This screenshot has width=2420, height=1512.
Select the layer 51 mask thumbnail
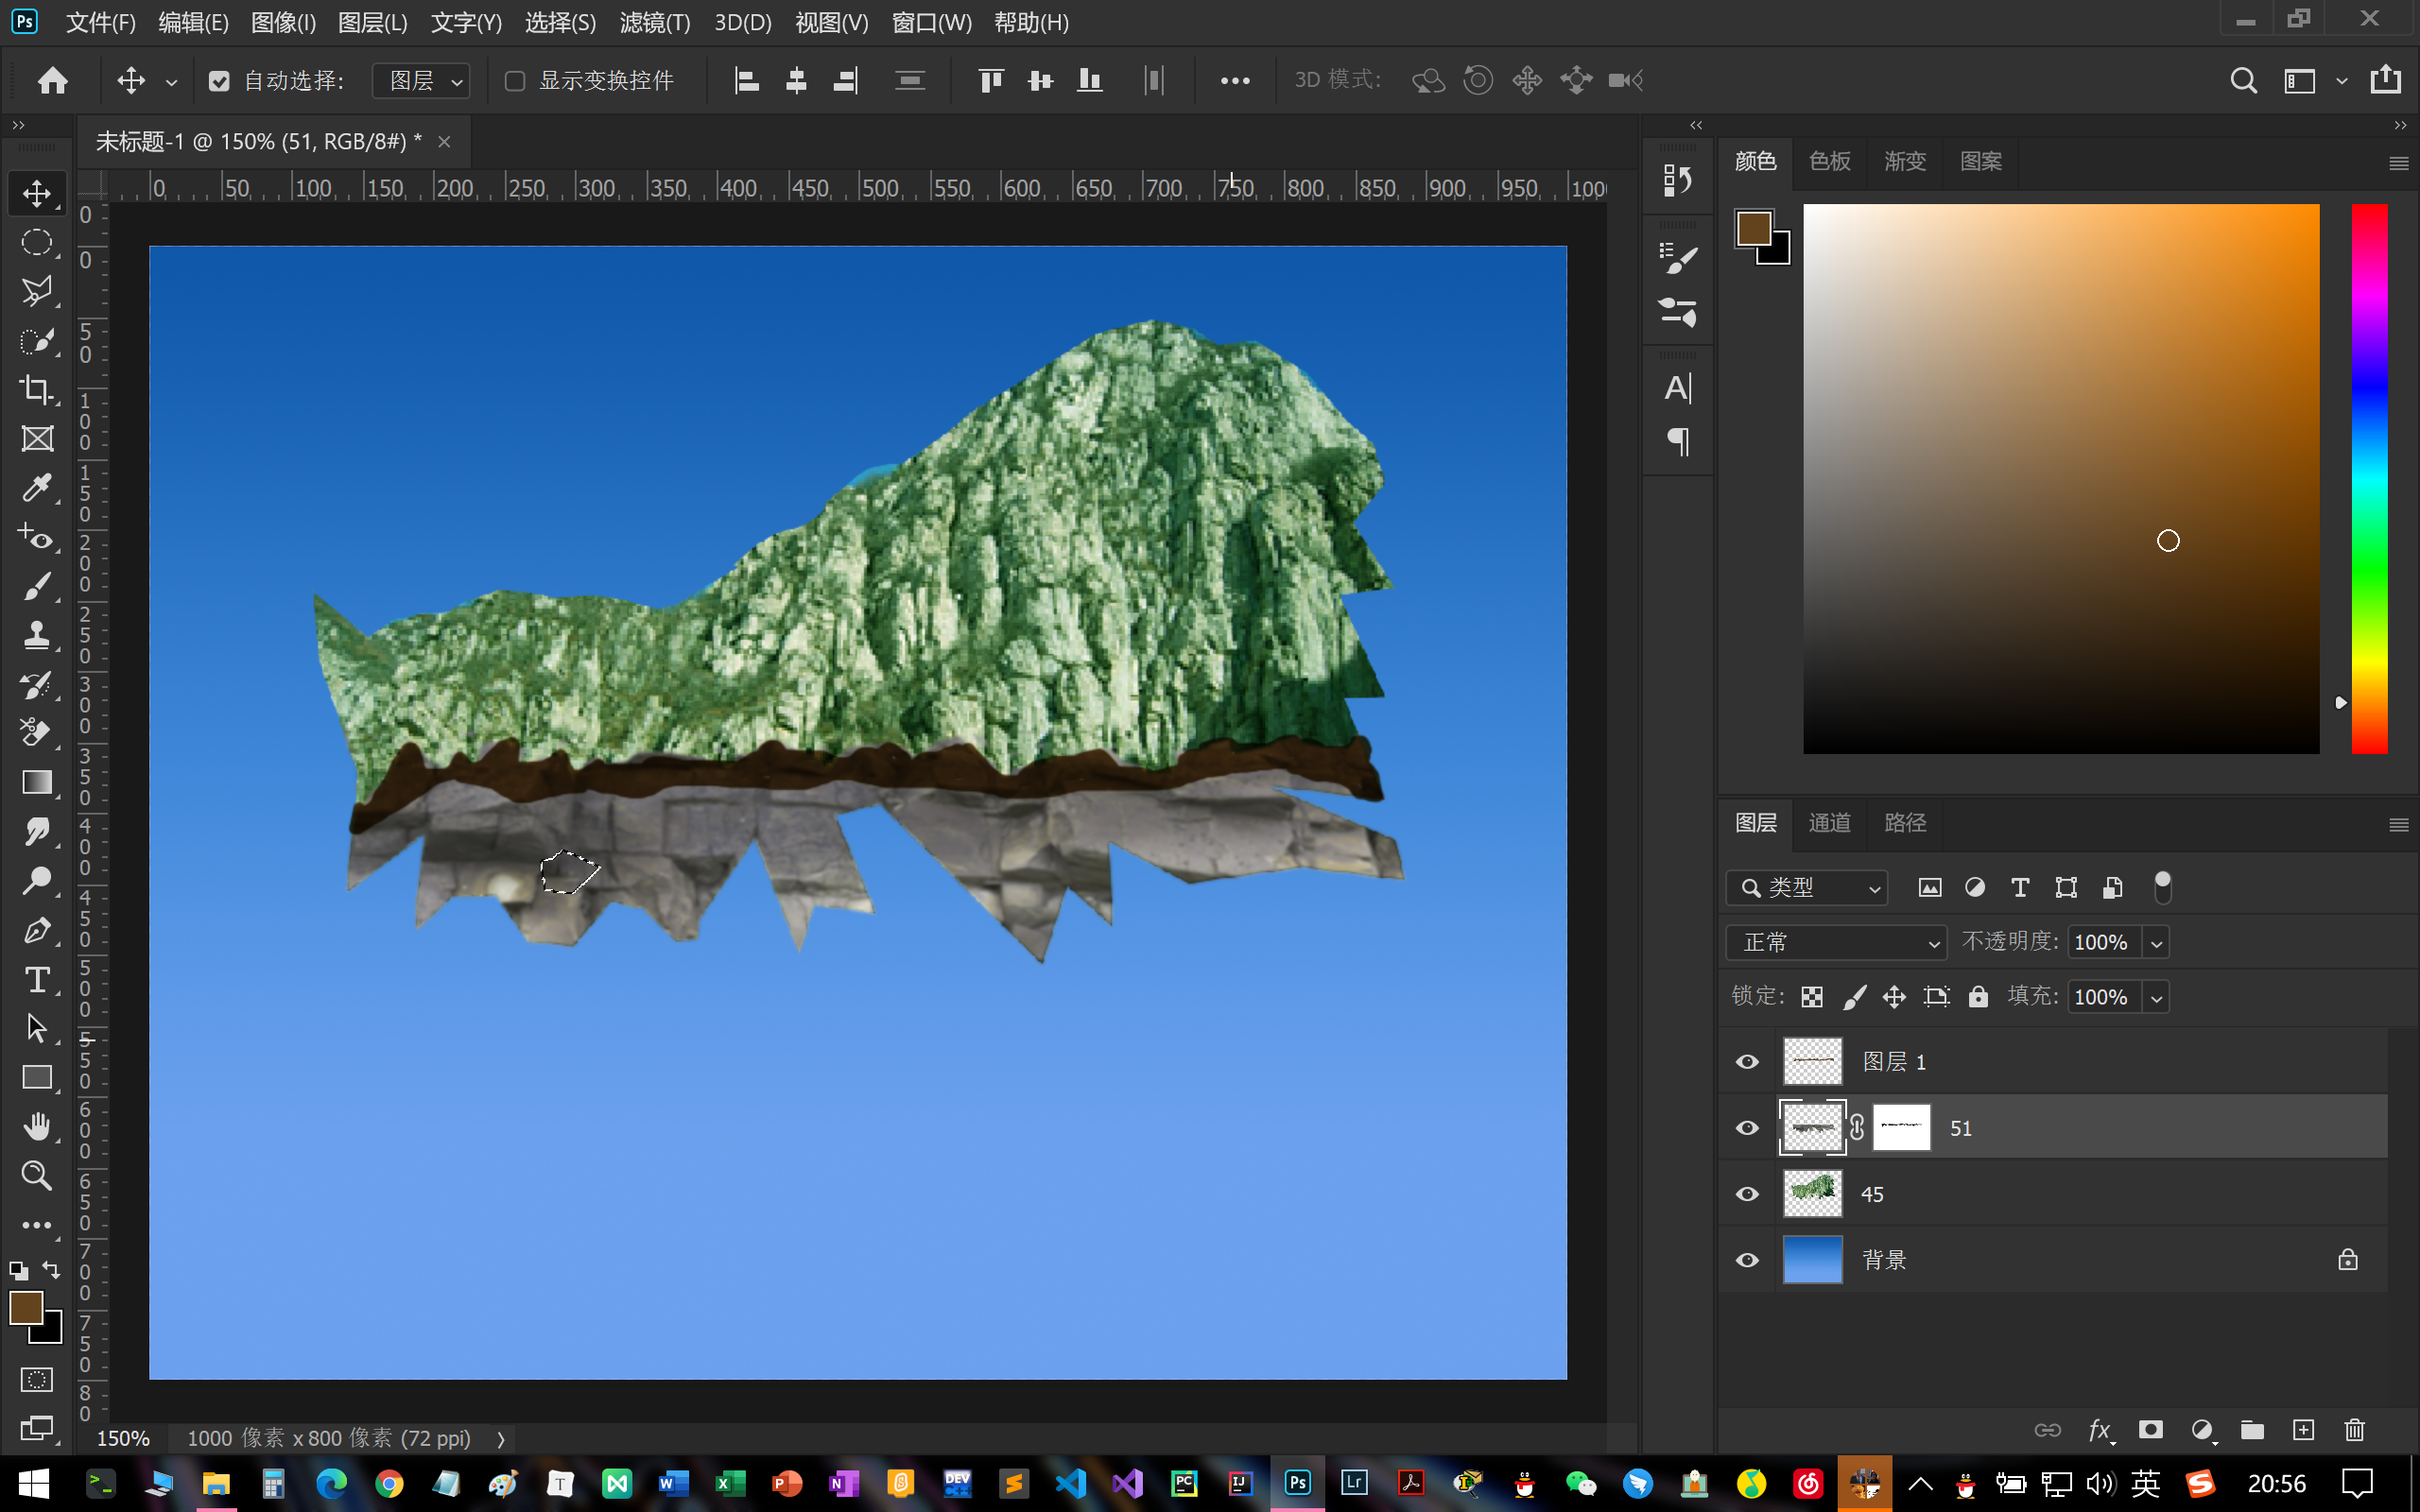point(1900,1128)
